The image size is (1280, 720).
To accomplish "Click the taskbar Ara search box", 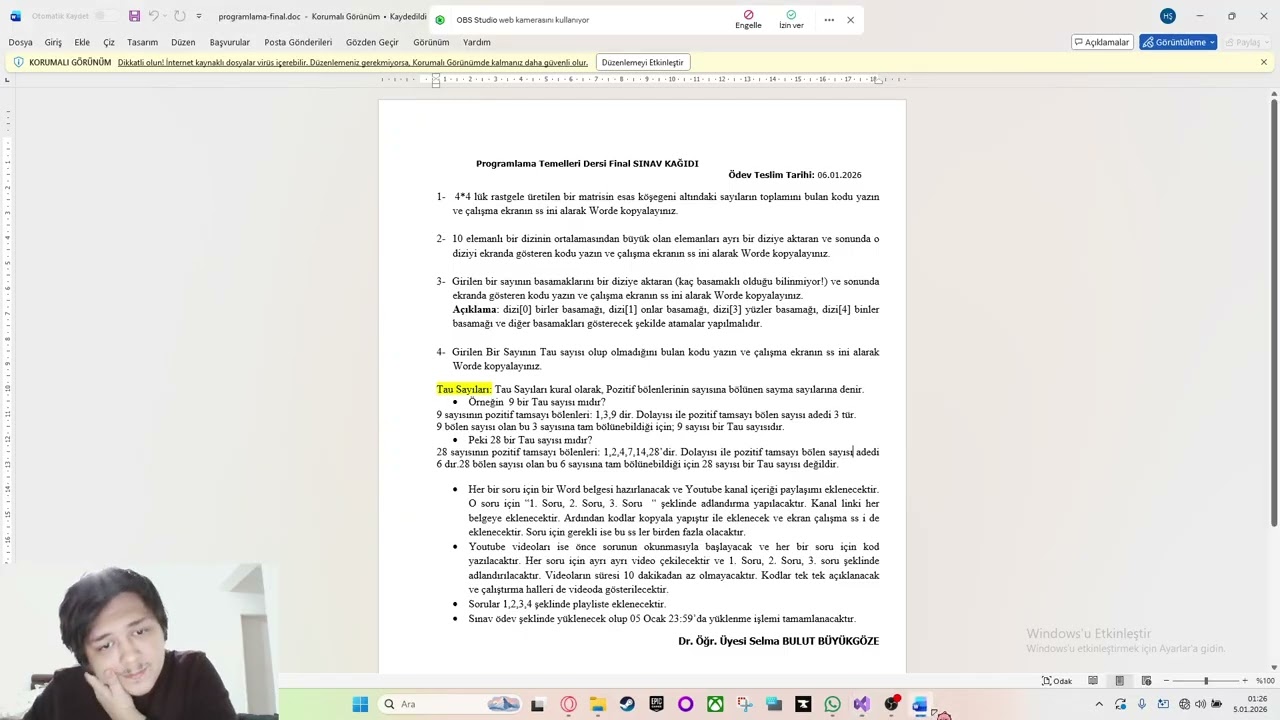I will [450, 704].
